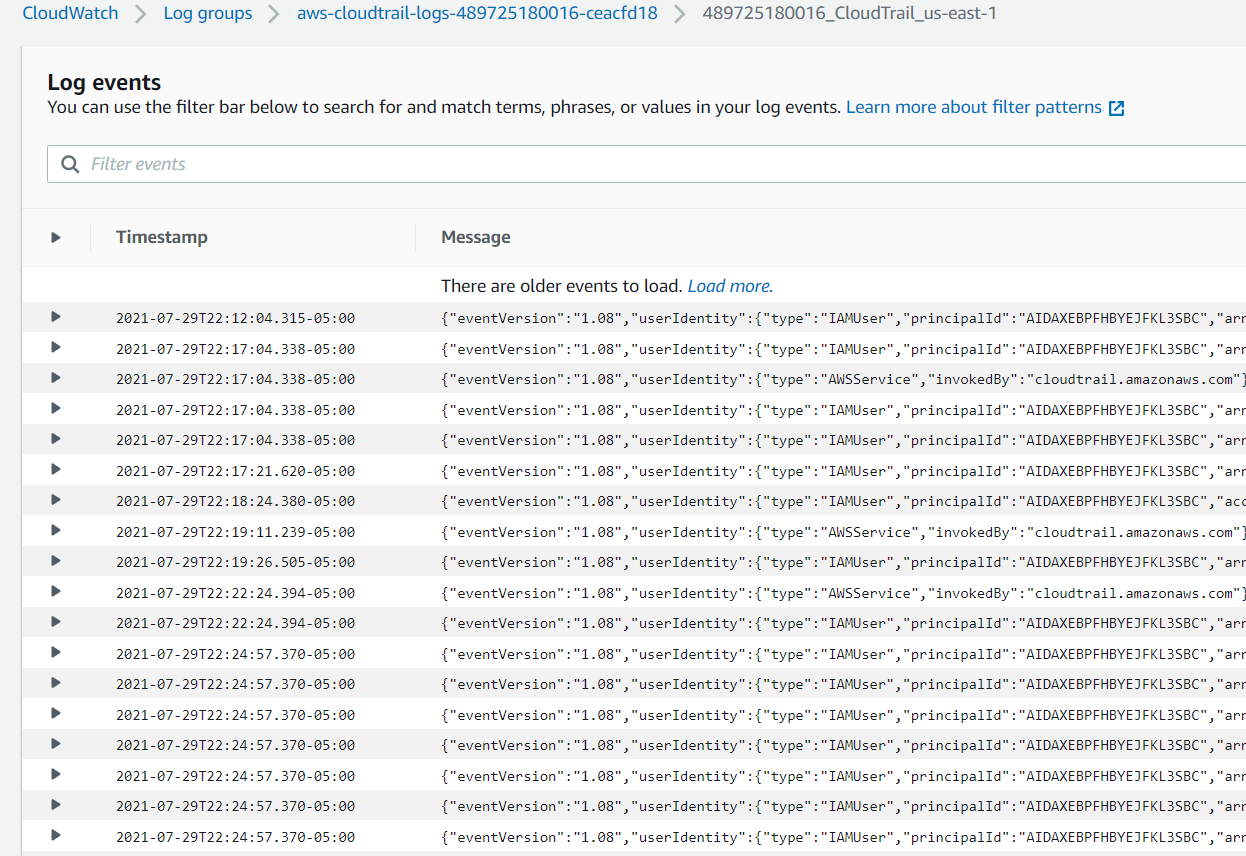Select timestamp 2021-07-29T22:18:24.380-05:00

tap(235, 501)
